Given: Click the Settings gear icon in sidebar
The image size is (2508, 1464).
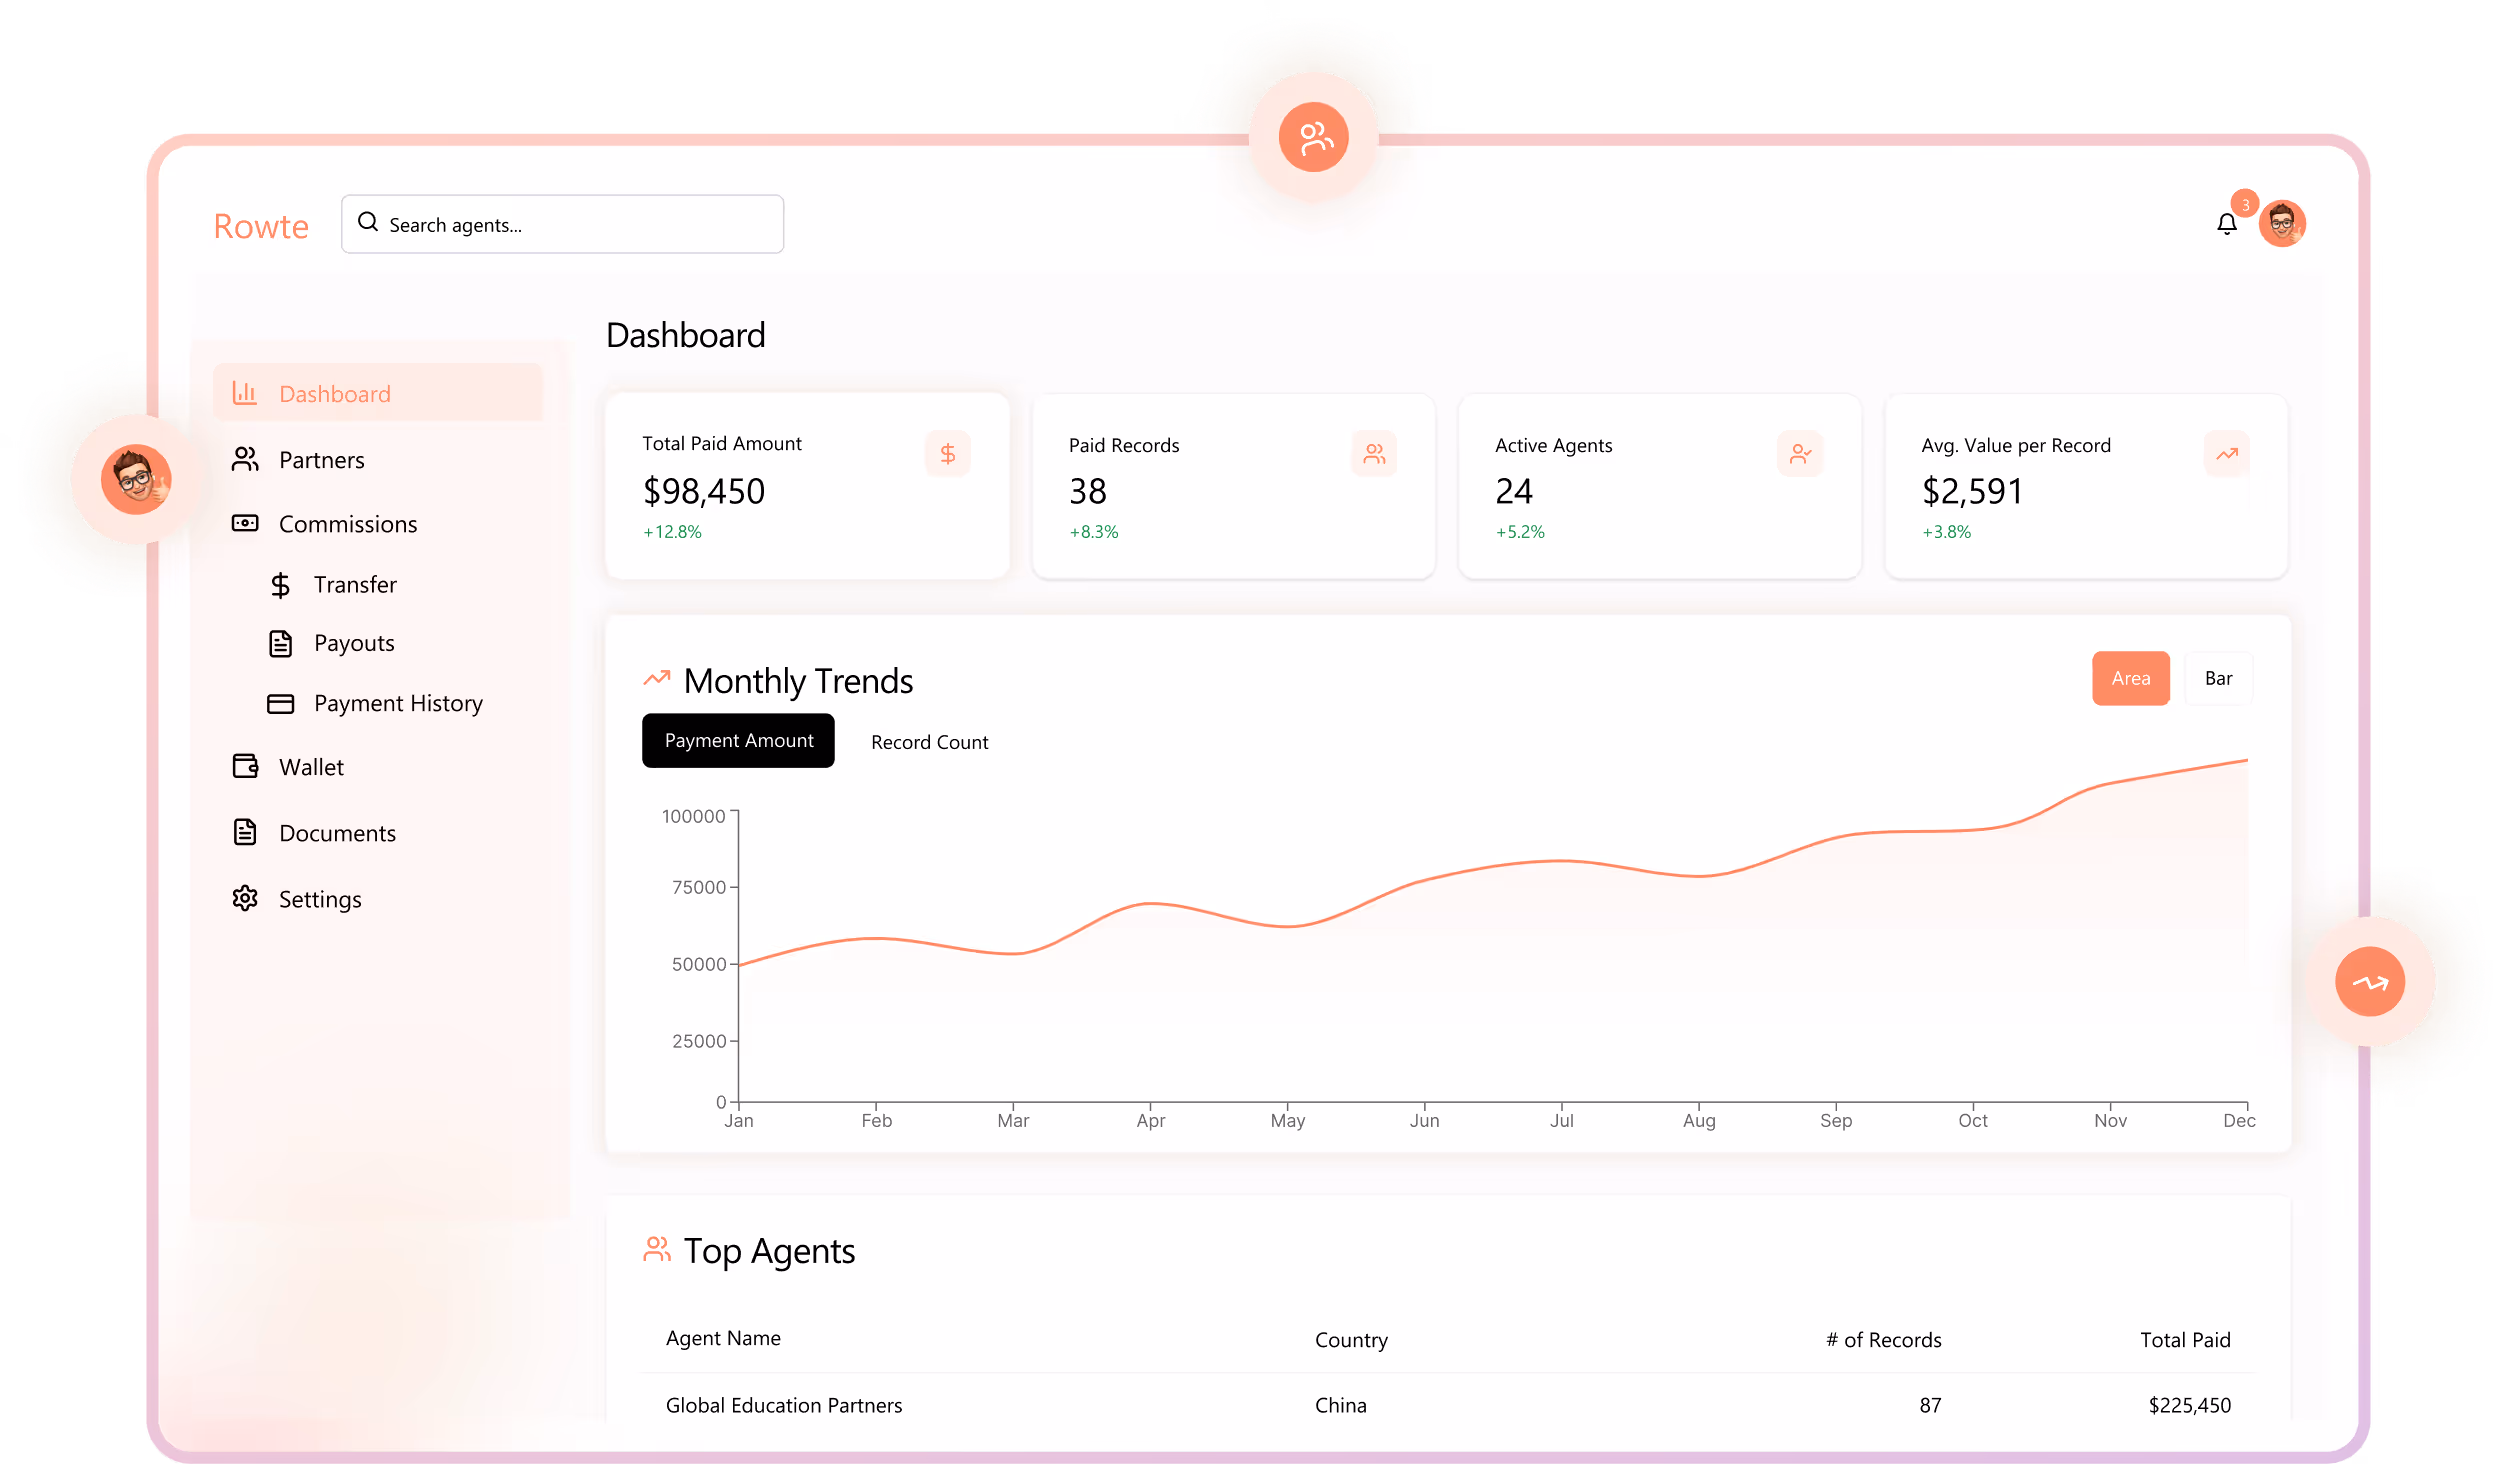Looking at the screenshot, I should pos(245,898).
